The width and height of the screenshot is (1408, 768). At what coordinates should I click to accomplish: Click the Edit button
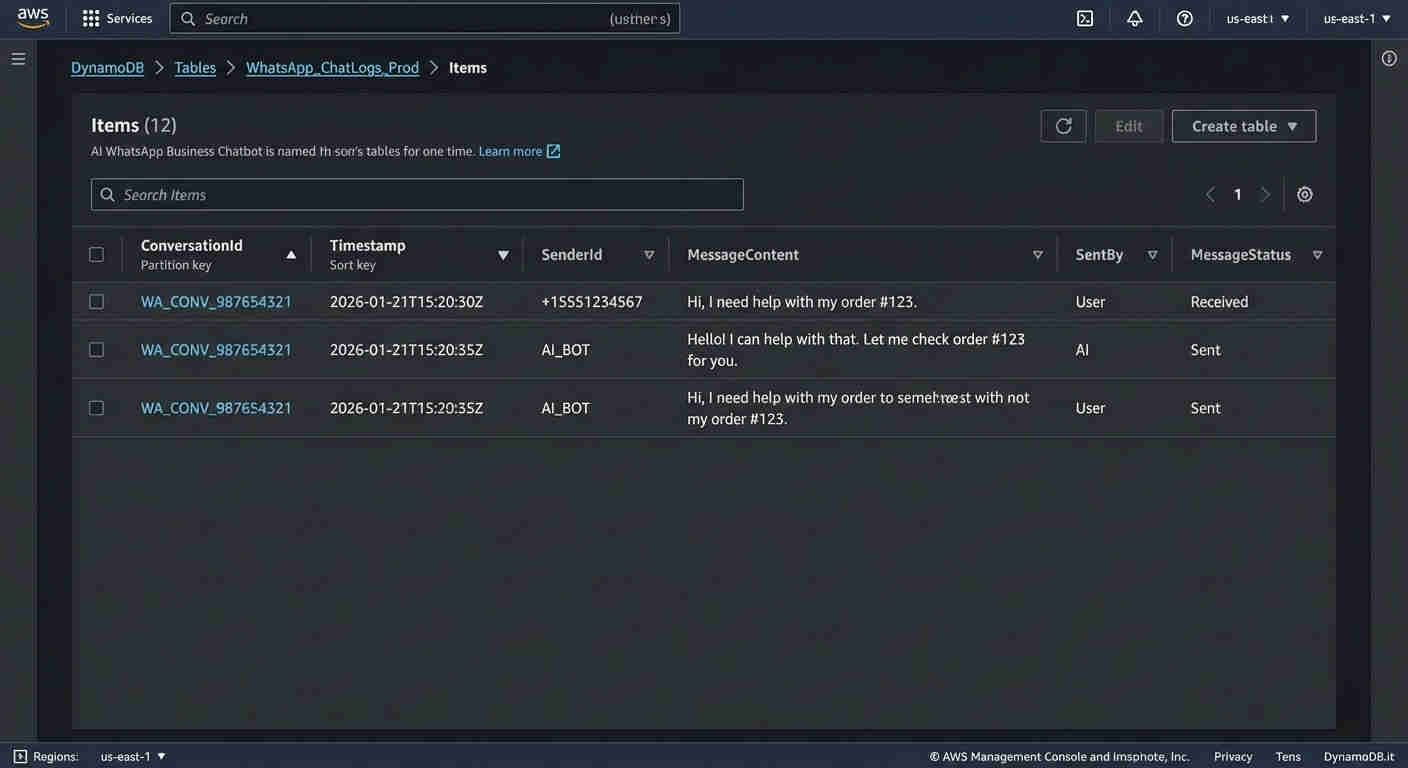click(1129, 126)
